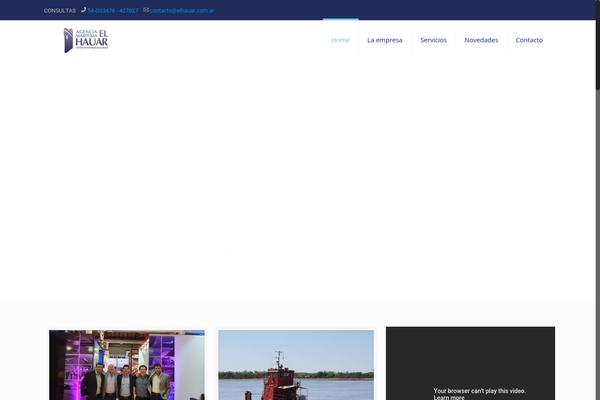Click the Agencia Maritima El Hauar logo
The image size is (600, 400).
click(86, 40)
